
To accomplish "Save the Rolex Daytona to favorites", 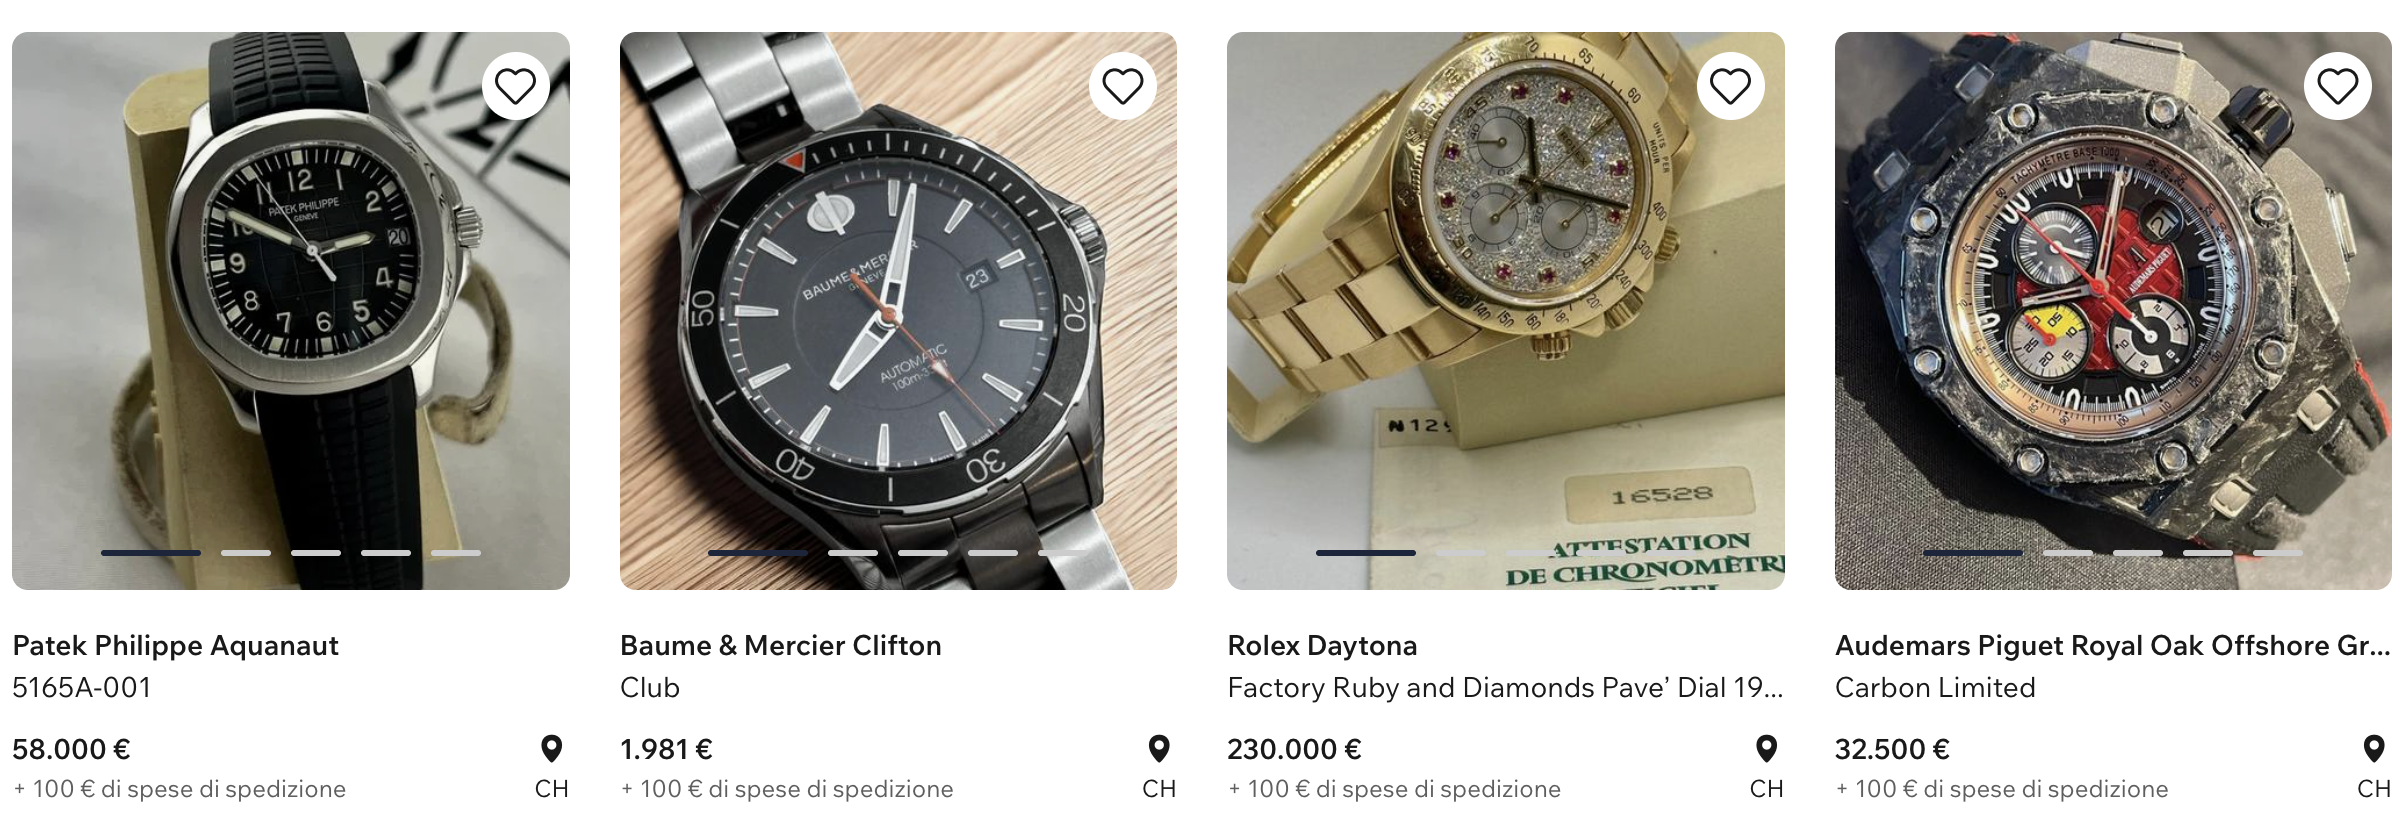I will (x=1730, y=87).
